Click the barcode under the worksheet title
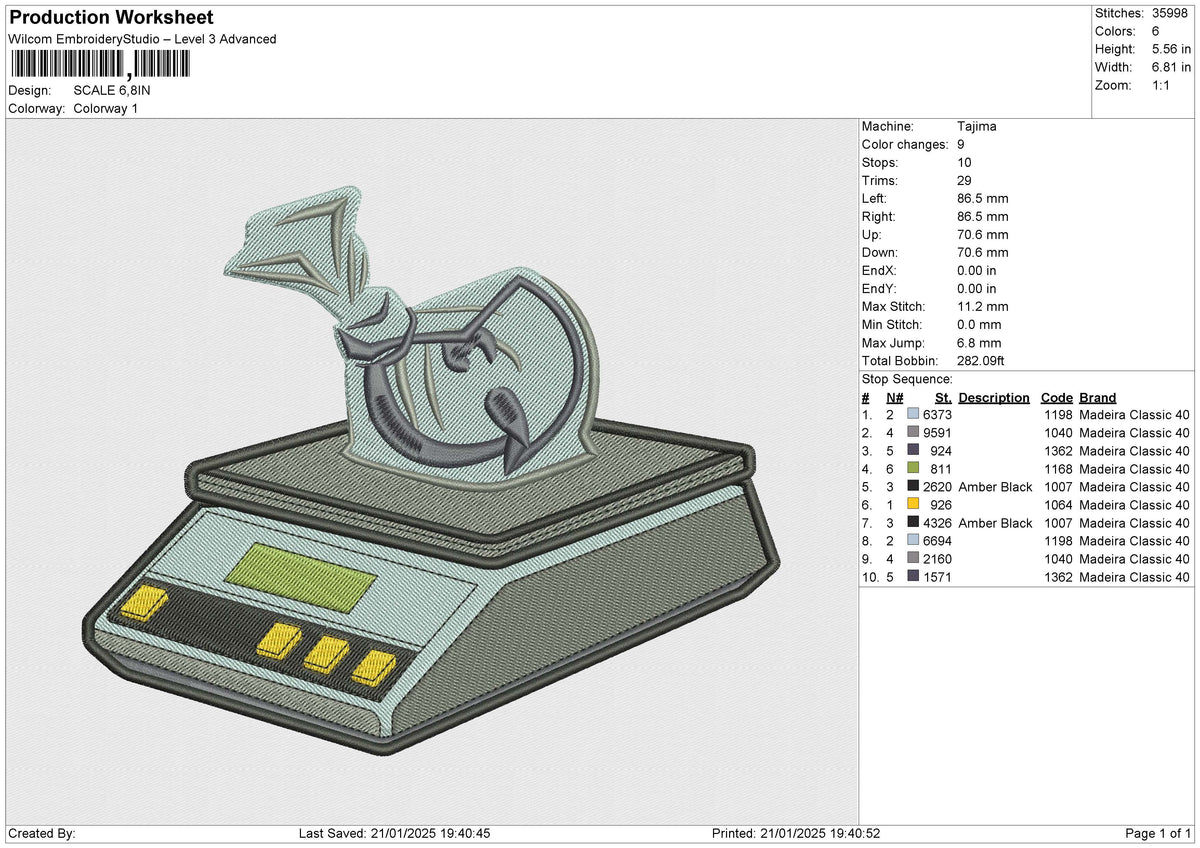 (100, 65)
